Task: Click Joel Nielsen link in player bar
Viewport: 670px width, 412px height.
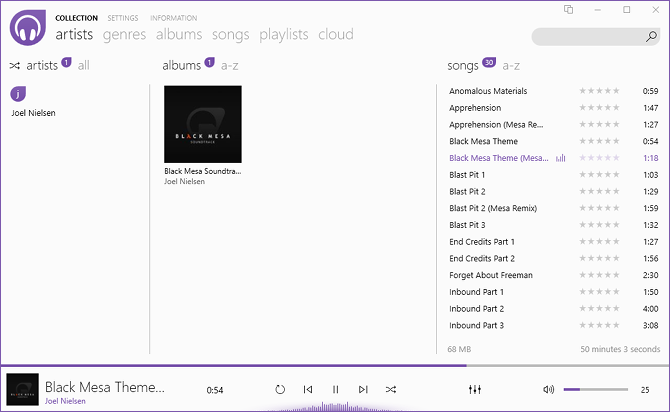Action: [x=65, y=401]
